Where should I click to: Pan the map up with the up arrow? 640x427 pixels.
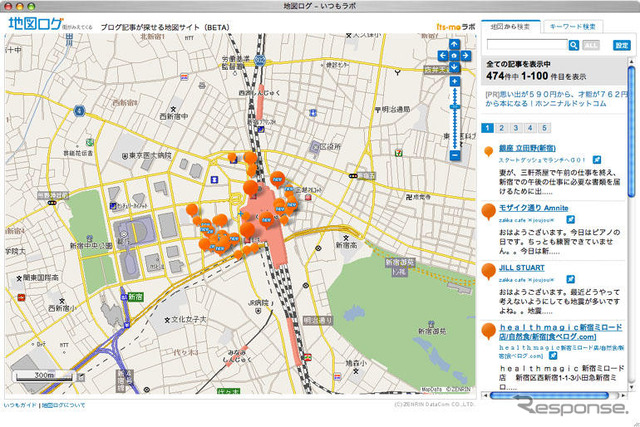[x=454, y=44]
